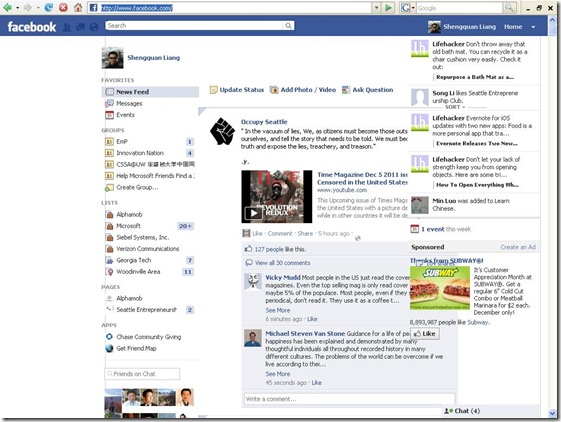Click Create Group… link

click(x=137, y=188)
